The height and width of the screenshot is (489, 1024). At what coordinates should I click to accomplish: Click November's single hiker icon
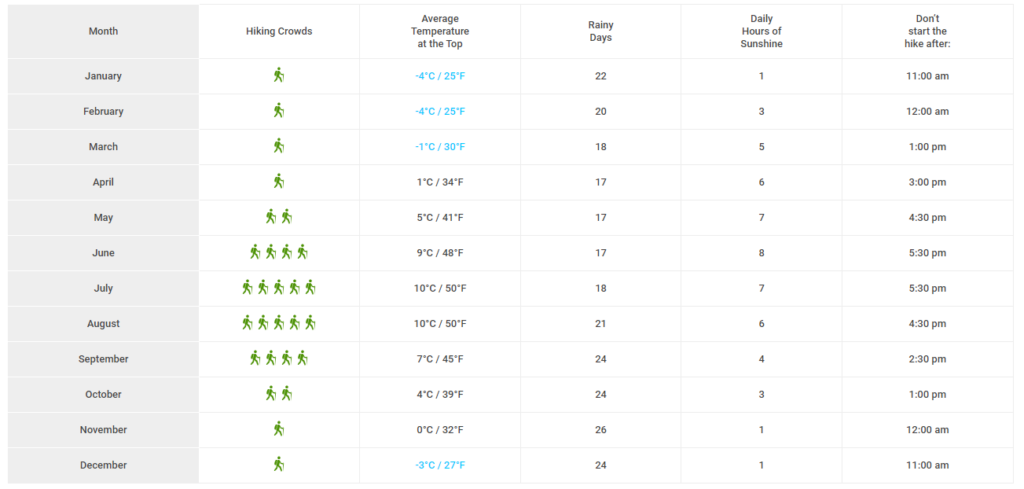(279, 429)
